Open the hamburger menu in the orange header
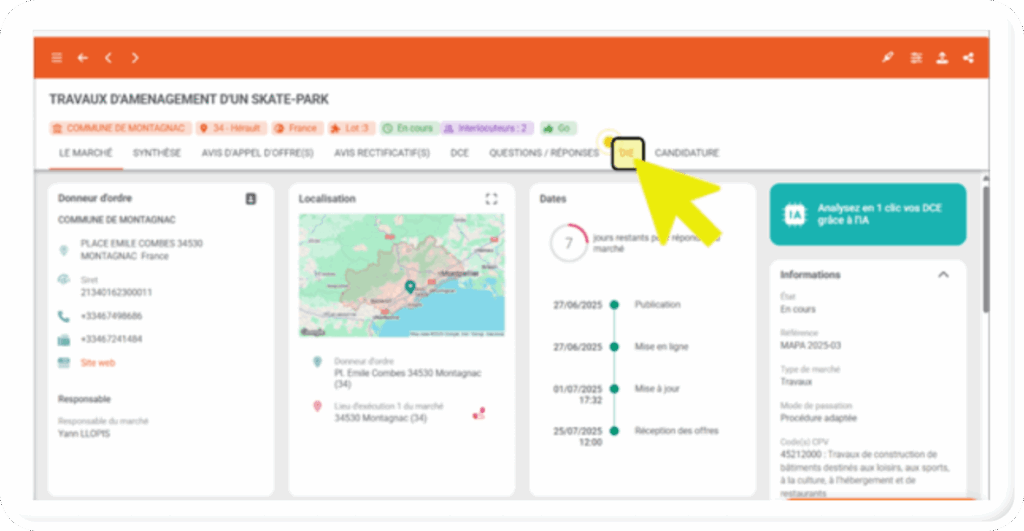The width and height of the screenshot is (1024, 531). [57, 58]
